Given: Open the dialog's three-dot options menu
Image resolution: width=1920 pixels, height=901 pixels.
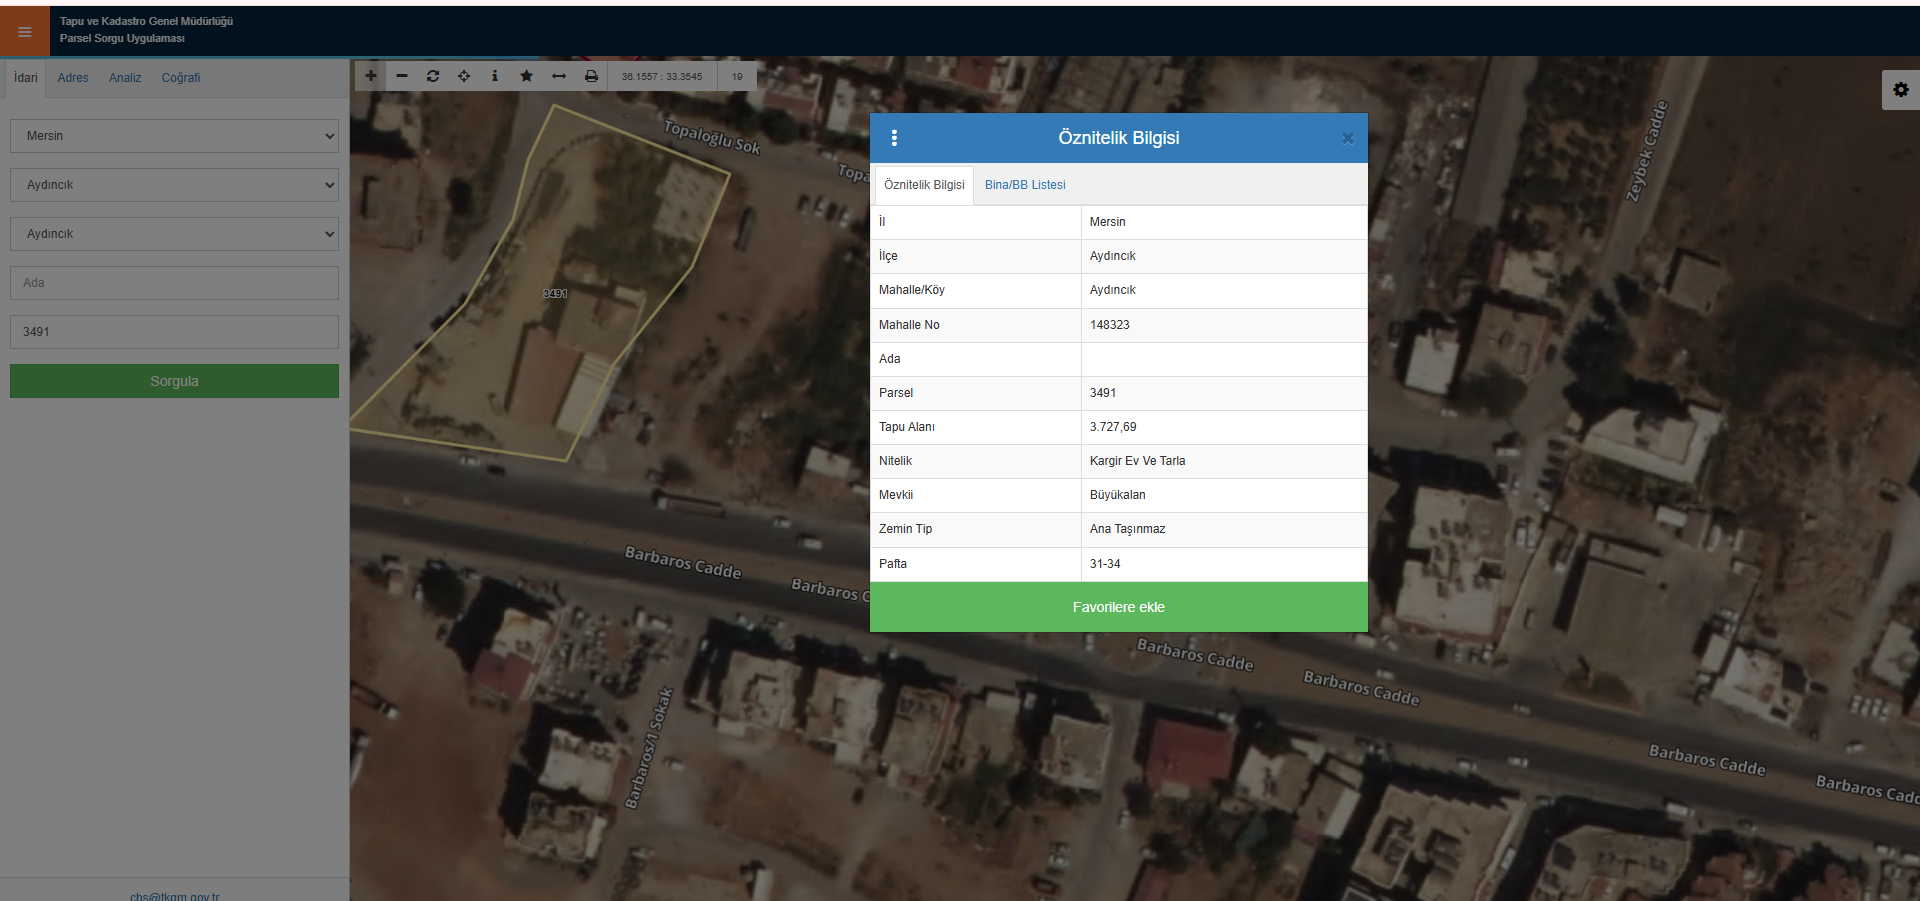Looking at the screenshot, I should [894, 138].
